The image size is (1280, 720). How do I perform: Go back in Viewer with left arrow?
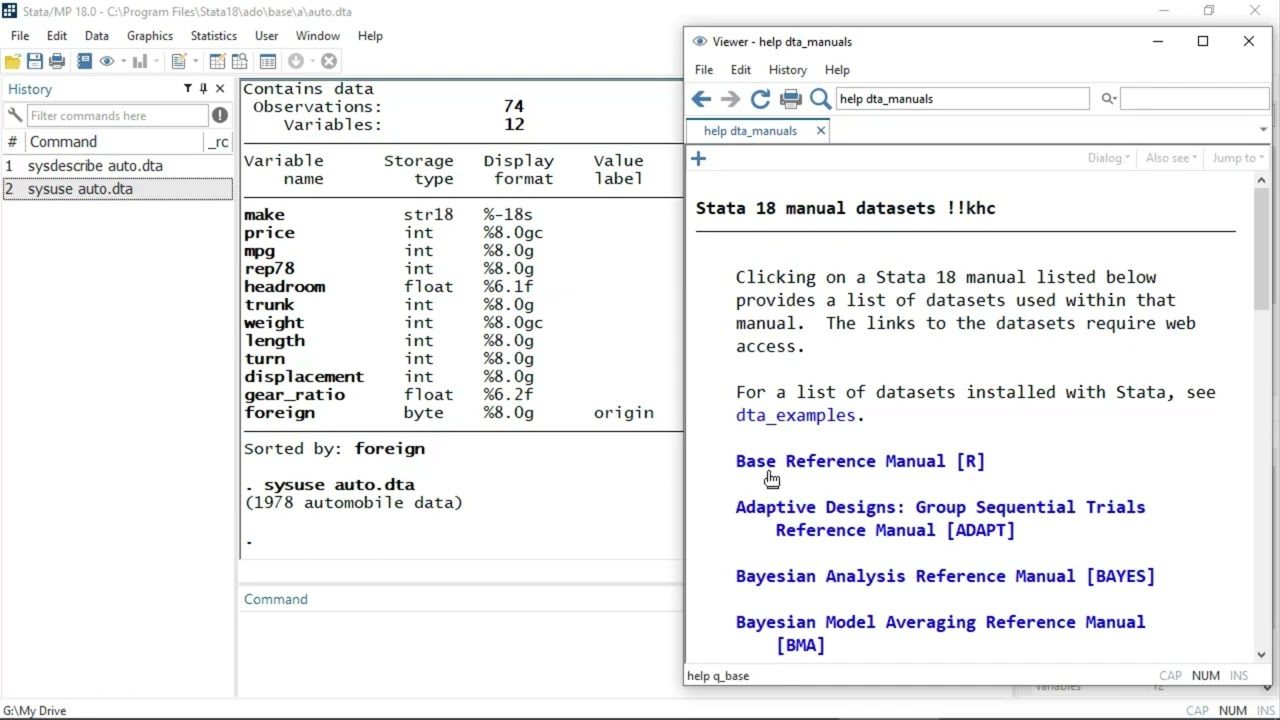tap(701, 98)
